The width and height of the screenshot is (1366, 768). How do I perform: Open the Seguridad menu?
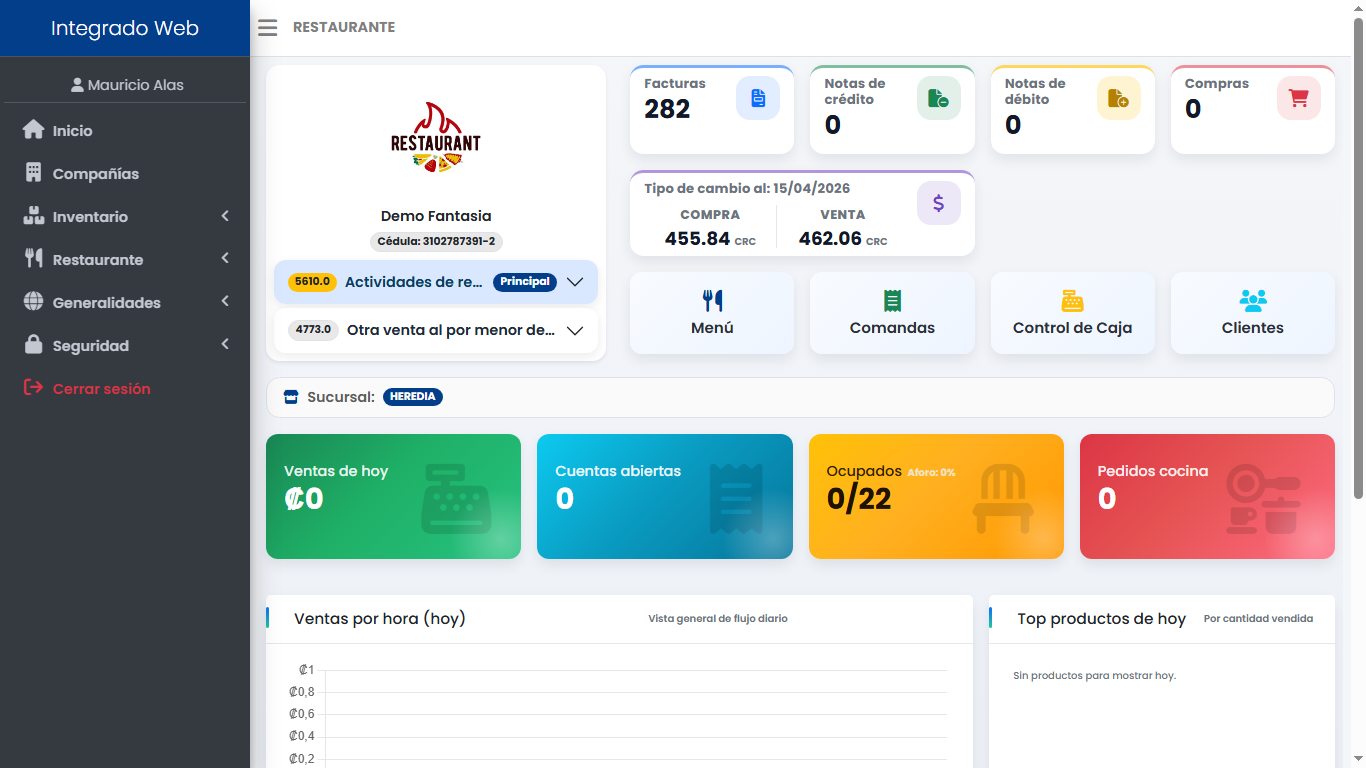pyautogui.click(x=92, y=345)
